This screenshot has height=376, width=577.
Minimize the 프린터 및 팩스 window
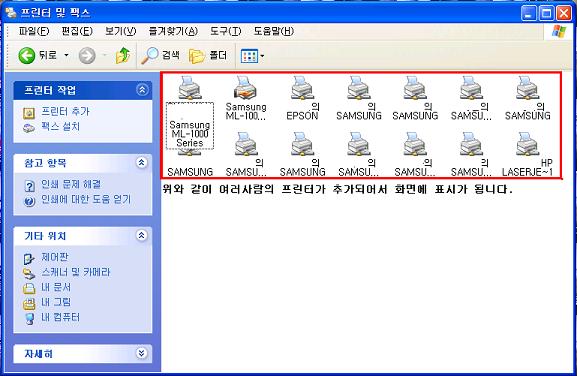529,13
